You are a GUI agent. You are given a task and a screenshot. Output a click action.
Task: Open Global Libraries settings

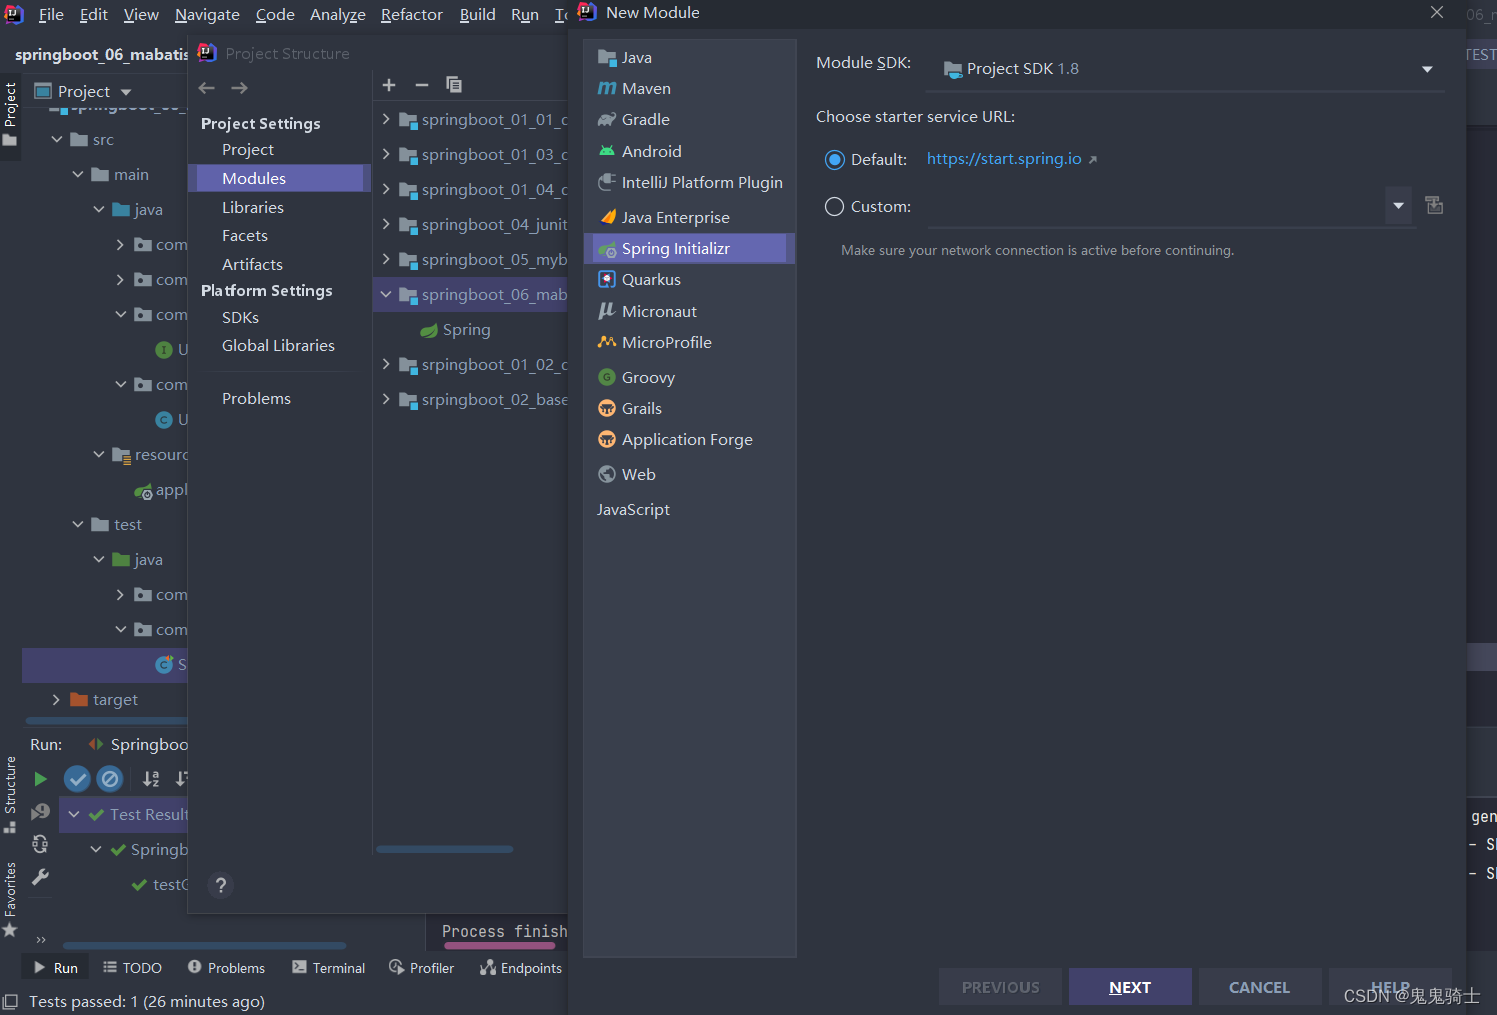tap(278, 345)
